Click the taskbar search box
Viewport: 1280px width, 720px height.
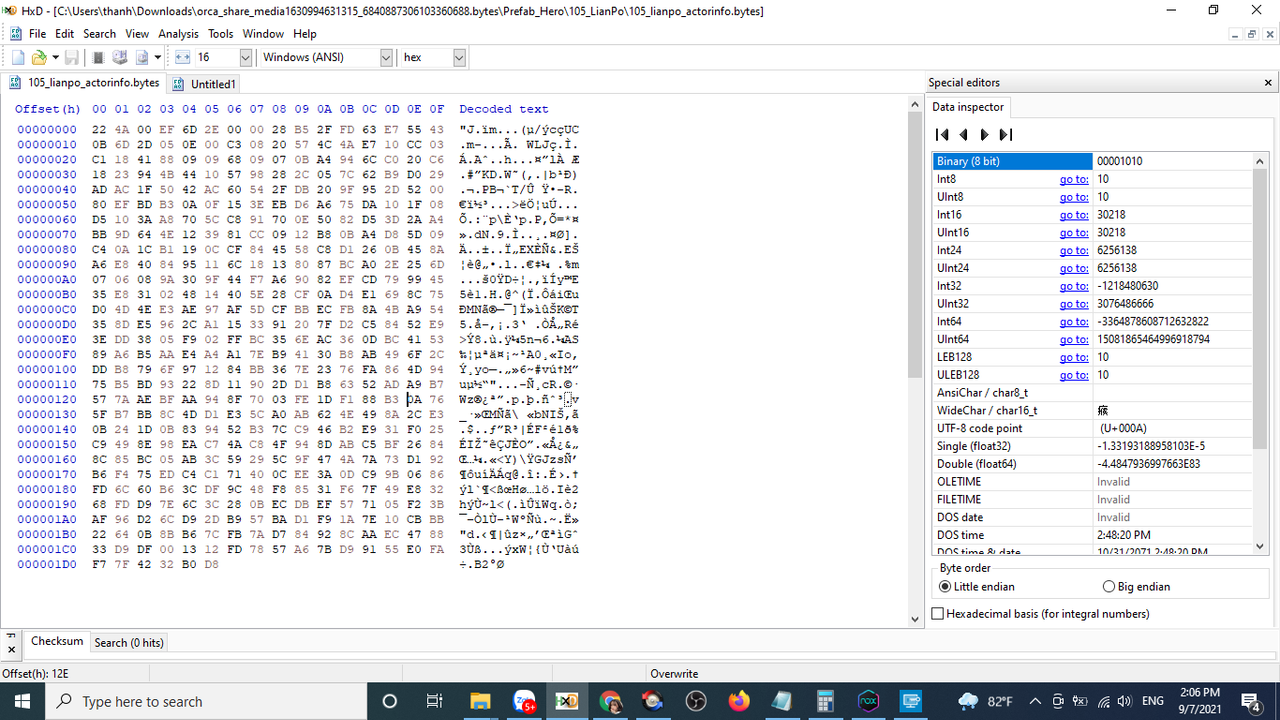coord(207,701)
